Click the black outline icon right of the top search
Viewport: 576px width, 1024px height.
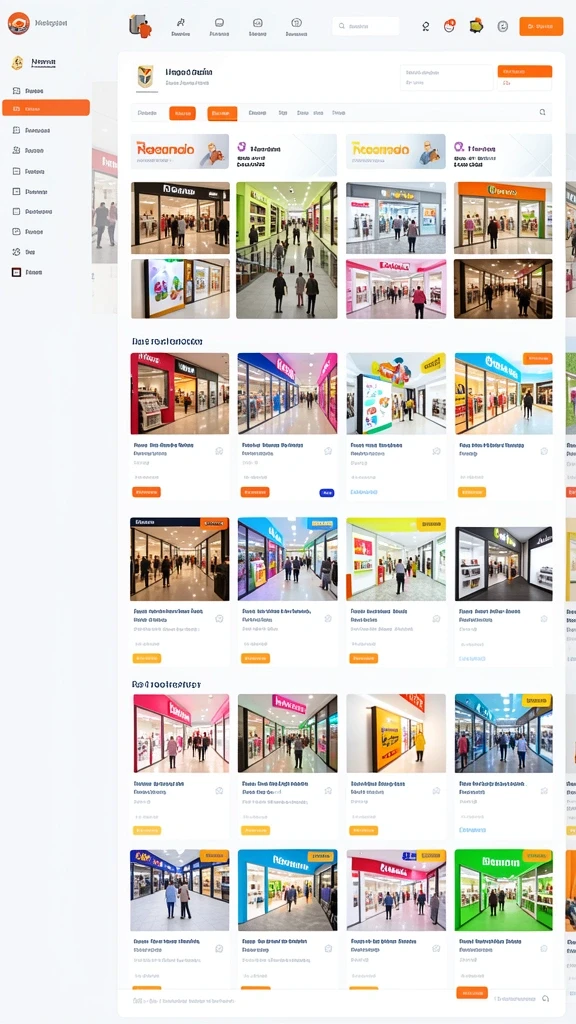click(x=426, y=26)
